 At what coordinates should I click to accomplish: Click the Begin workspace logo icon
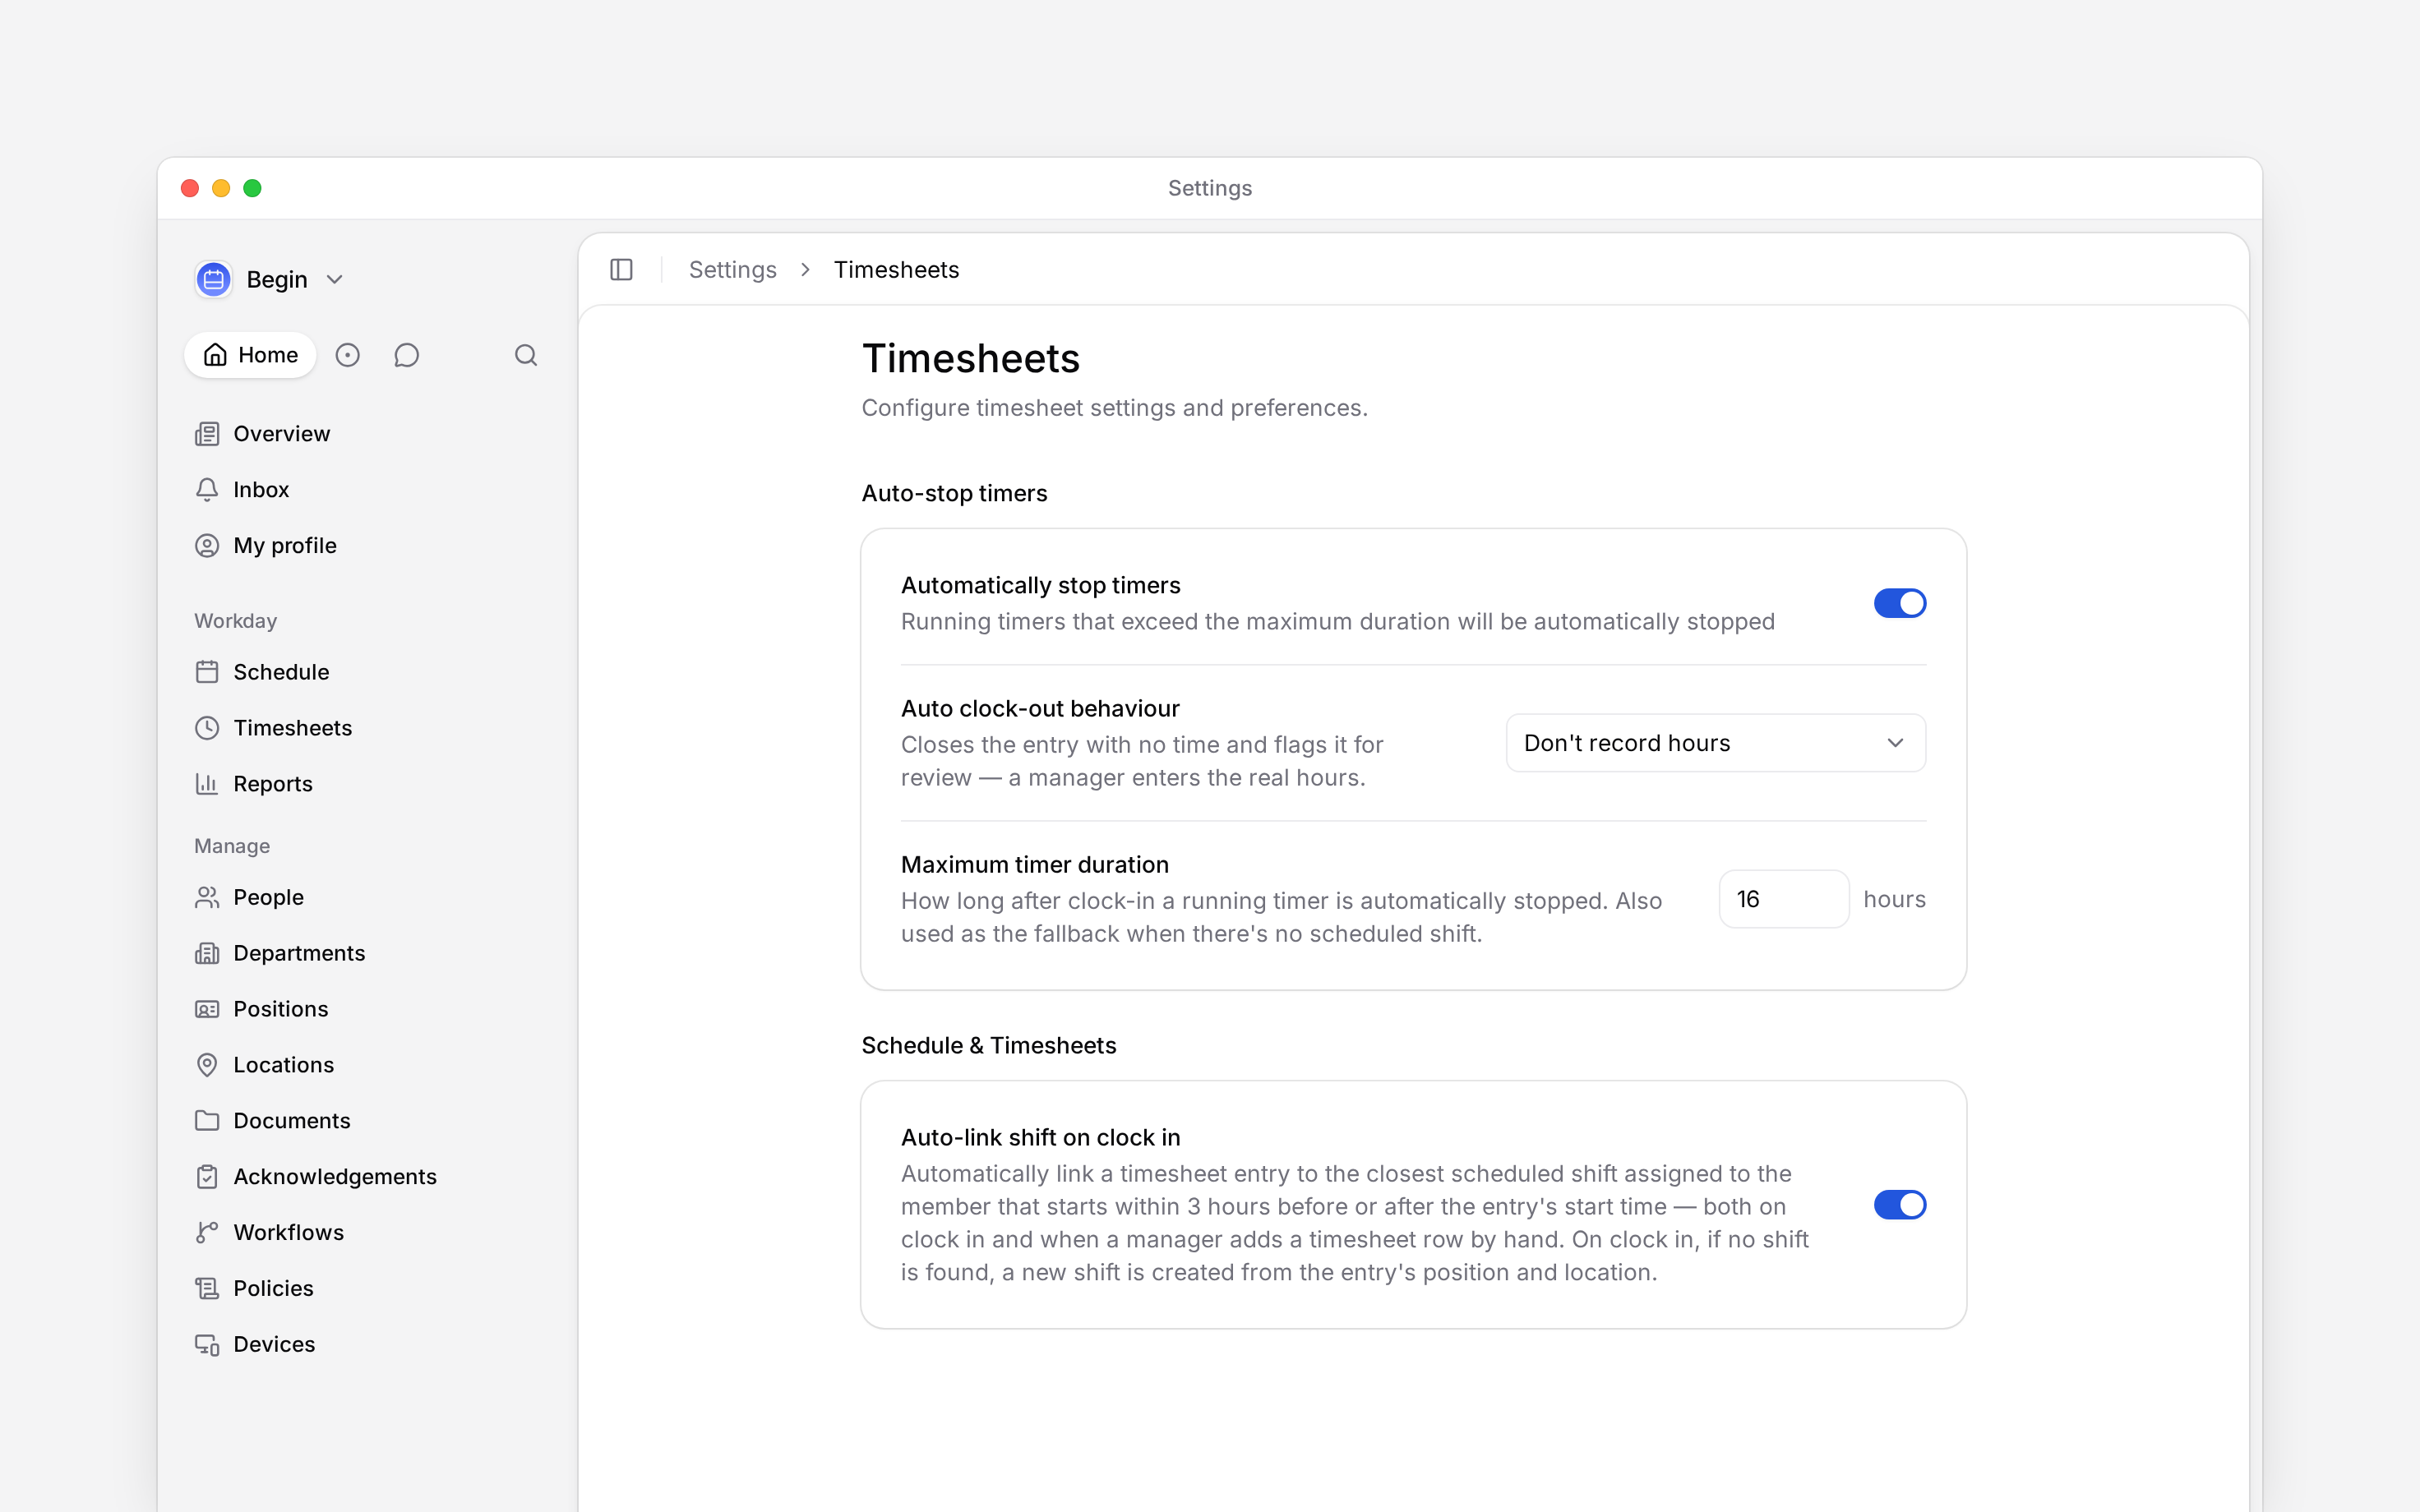coord(213,279)
